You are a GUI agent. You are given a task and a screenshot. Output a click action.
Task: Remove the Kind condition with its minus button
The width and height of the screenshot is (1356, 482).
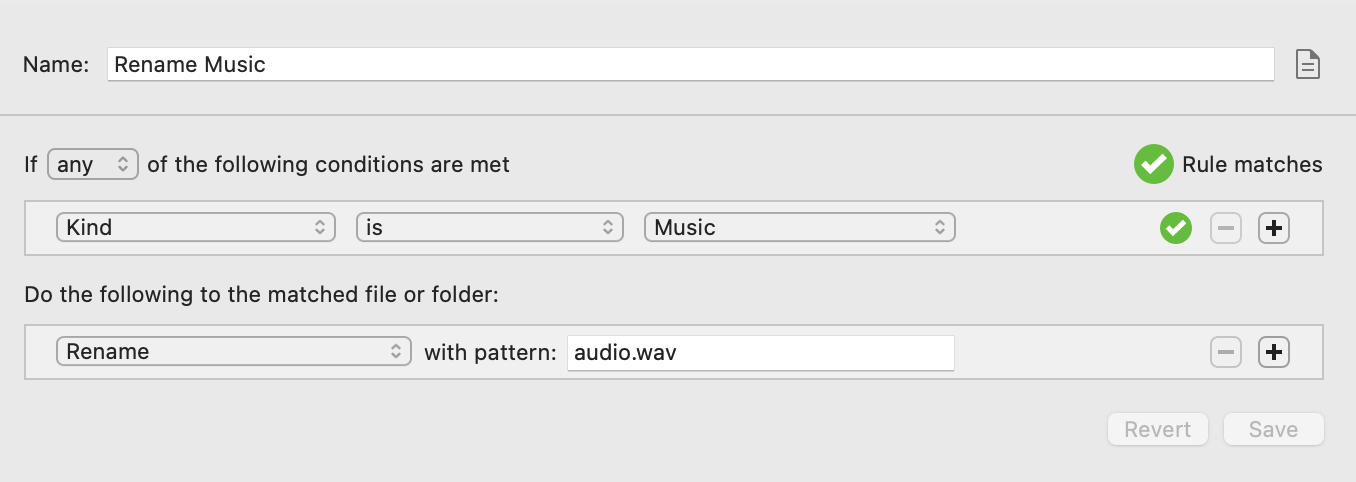(x=1226, y=228)
